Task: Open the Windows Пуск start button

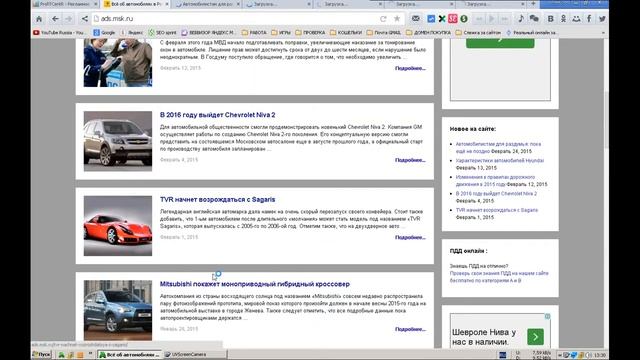Action: (42, 355)
